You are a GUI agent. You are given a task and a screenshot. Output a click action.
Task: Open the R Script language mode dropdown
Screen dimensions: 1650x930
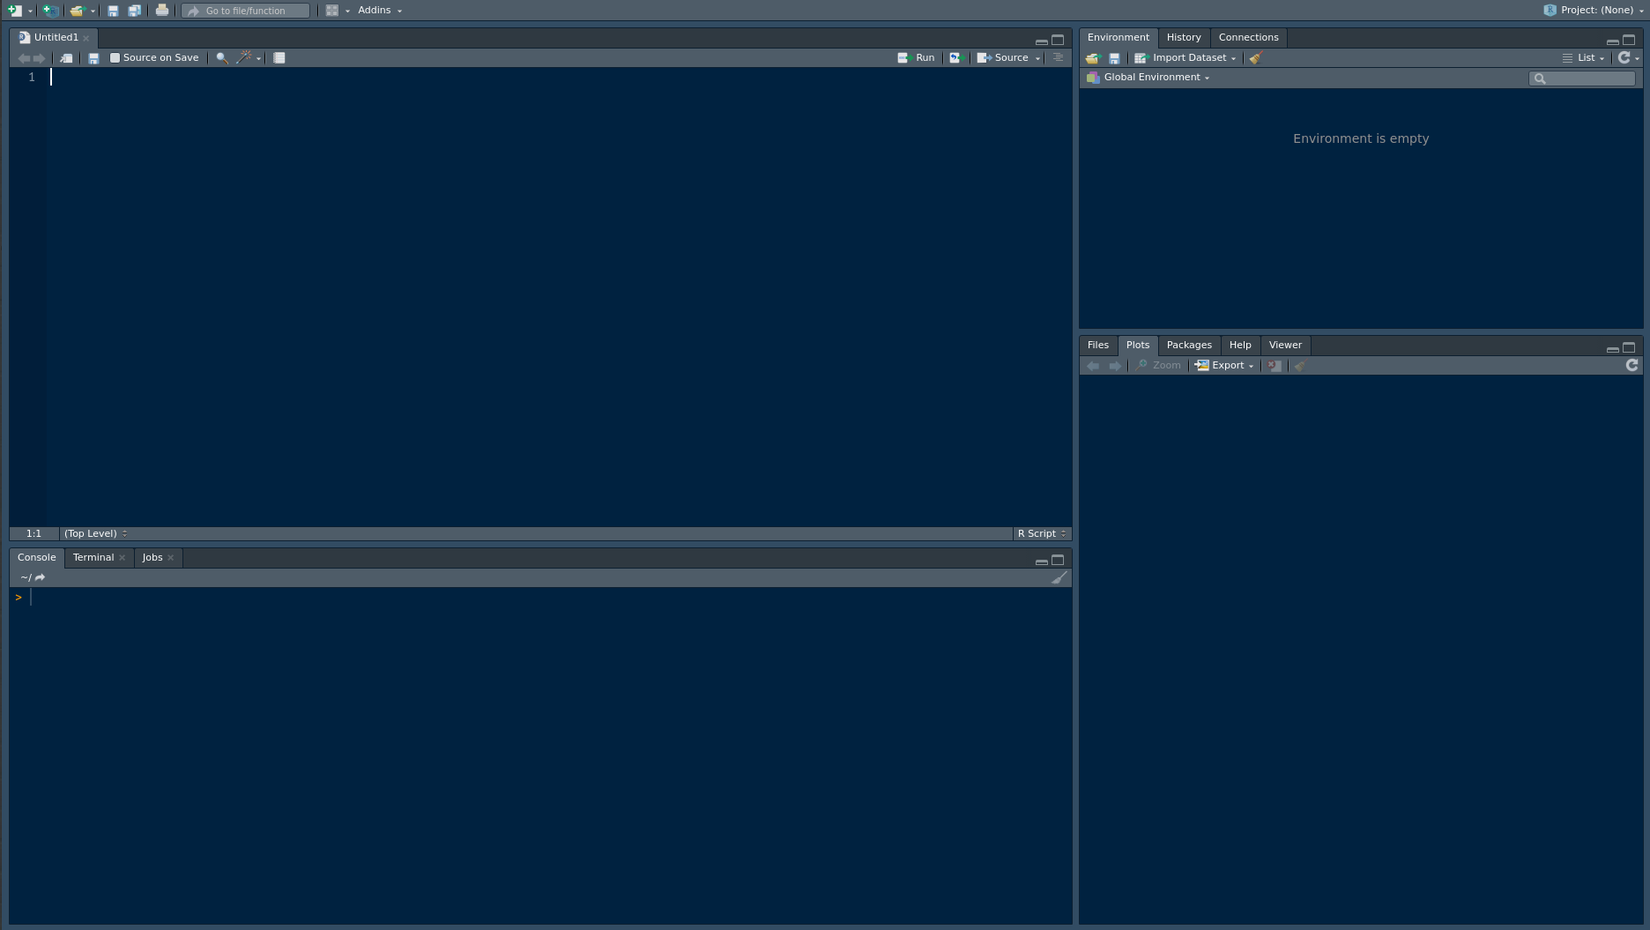click(x=1041, y=533)
